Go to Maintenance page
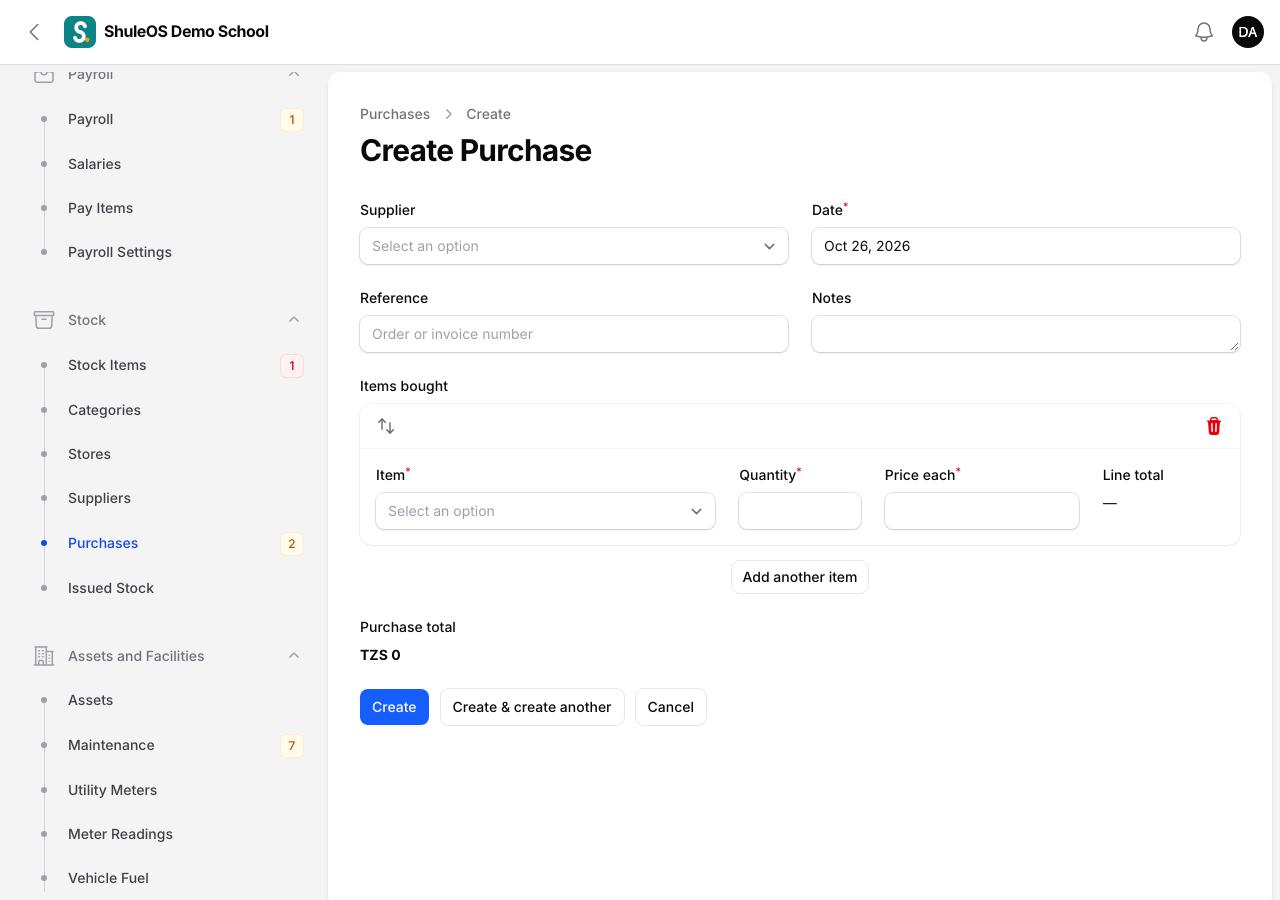1280x900 pixels. click(111, 745)
